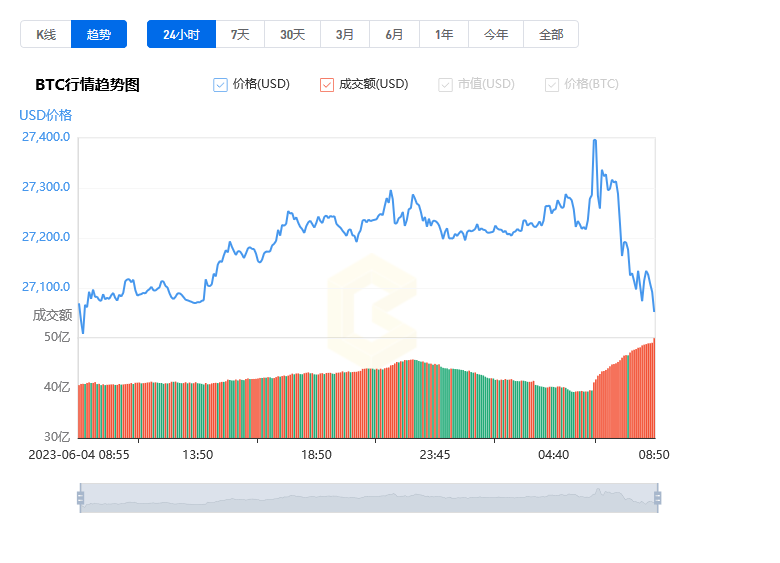Click the 18:50 time axis label
The width and height of the screenshot is (780, 563).
click(x=316, y=455)
